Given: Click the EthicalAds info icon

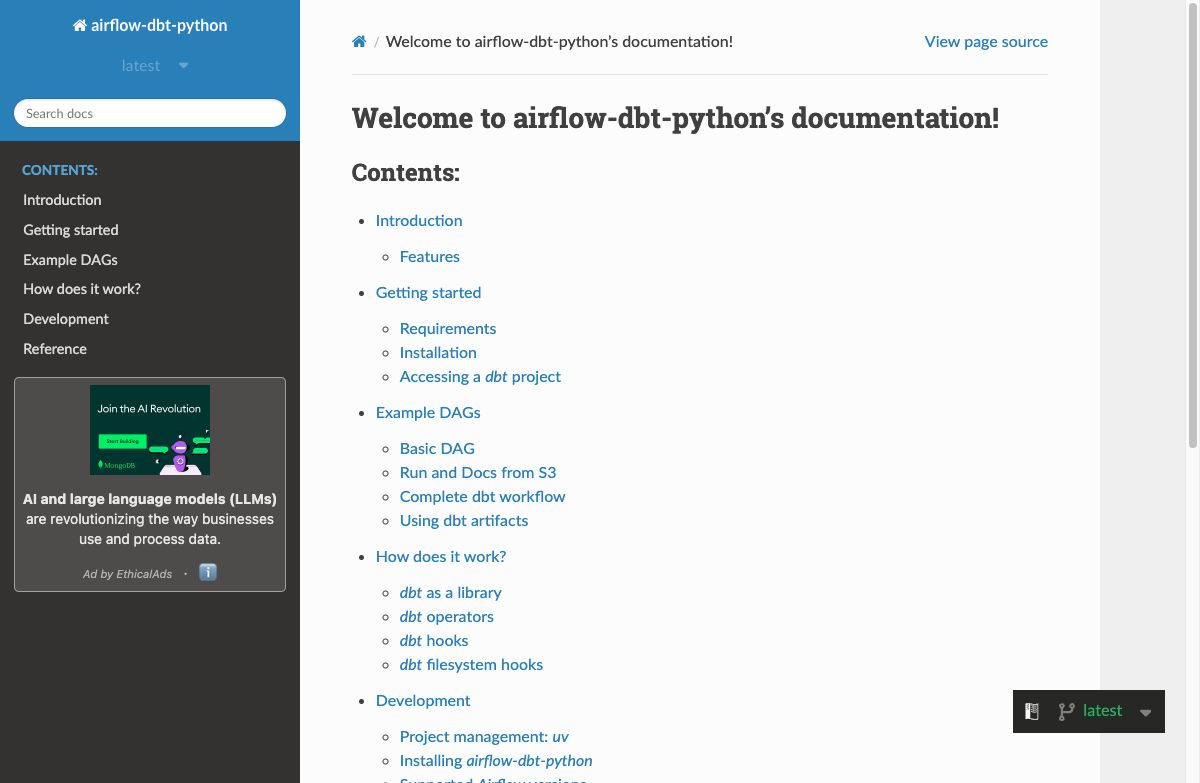Looking at the screenshot, I should [208, 572].
